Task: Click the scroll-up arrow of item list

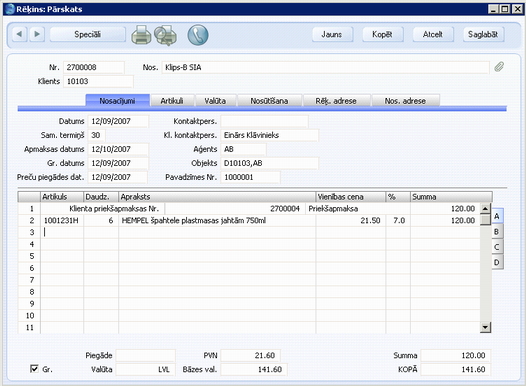Action: click(x=485, y=209)
